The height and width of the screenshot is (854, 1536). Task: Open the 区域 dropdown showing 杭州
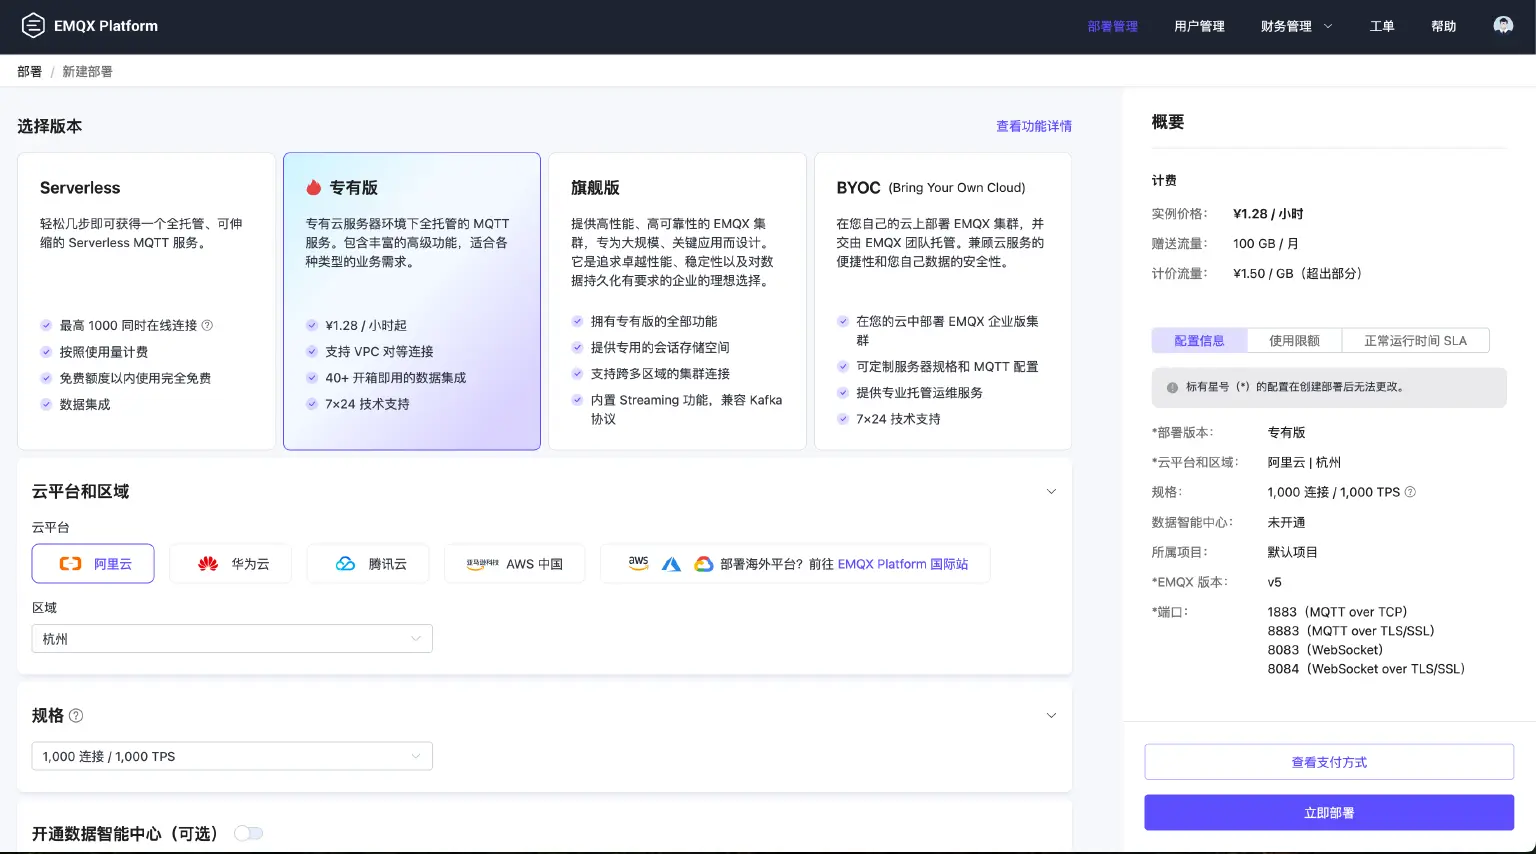pos(232,638)
